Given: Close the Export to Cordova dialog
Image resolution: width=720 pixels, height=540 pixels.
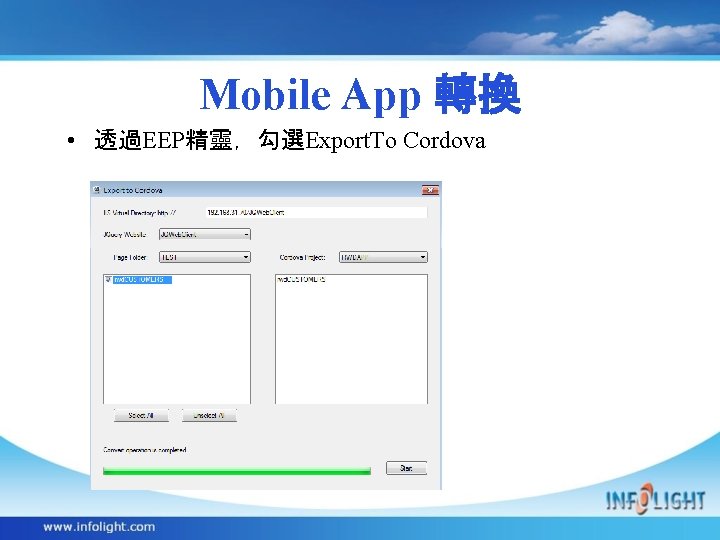Looking at the screenshot, I should (430, 190).
